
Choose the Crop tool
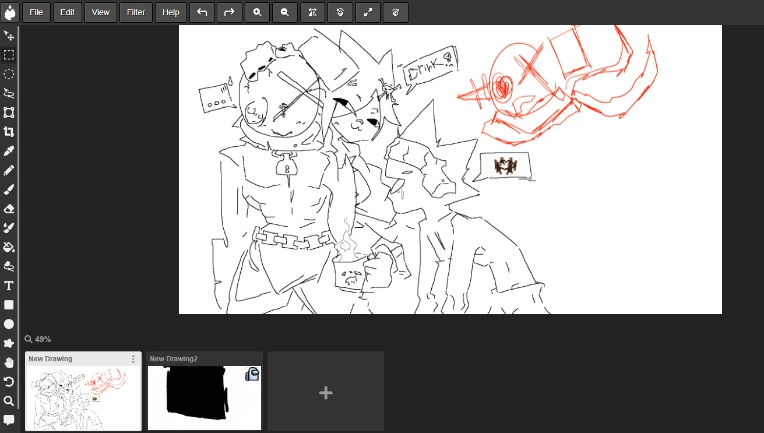pyautogui.click(x=9, y=132)
